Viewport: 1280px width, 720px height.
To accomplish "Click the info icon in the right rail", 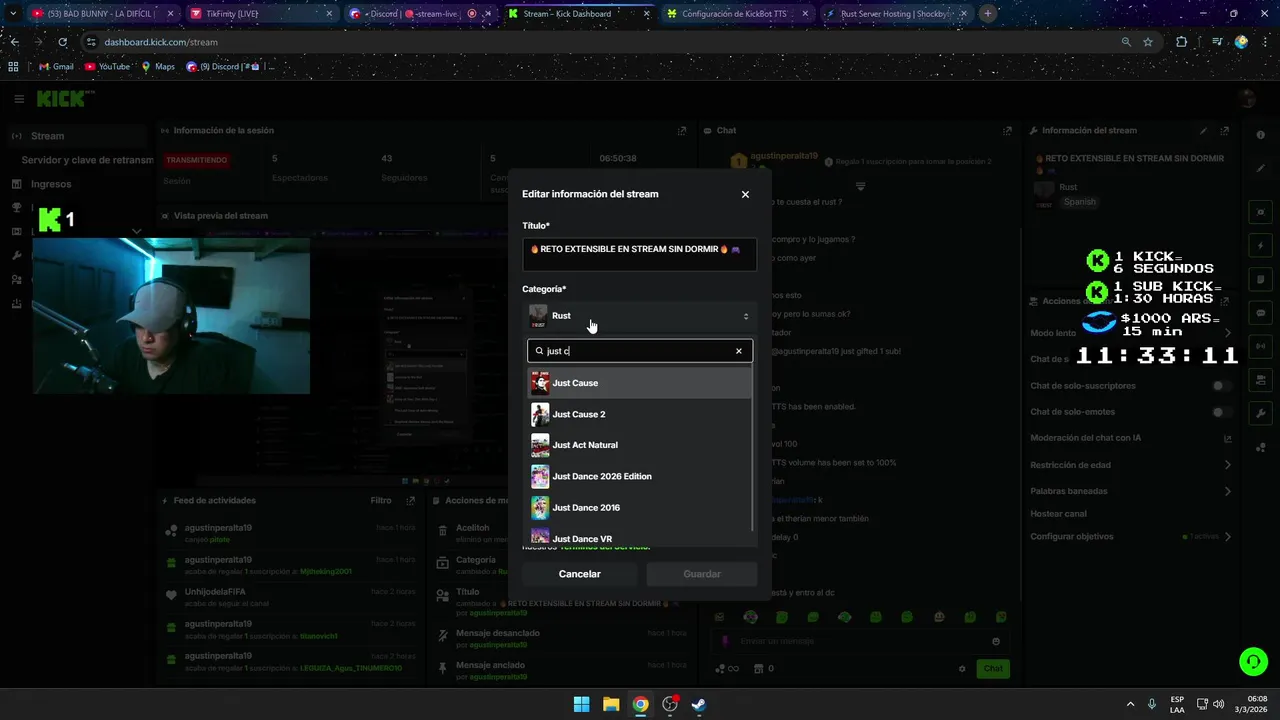I will tap(1260, 135).
